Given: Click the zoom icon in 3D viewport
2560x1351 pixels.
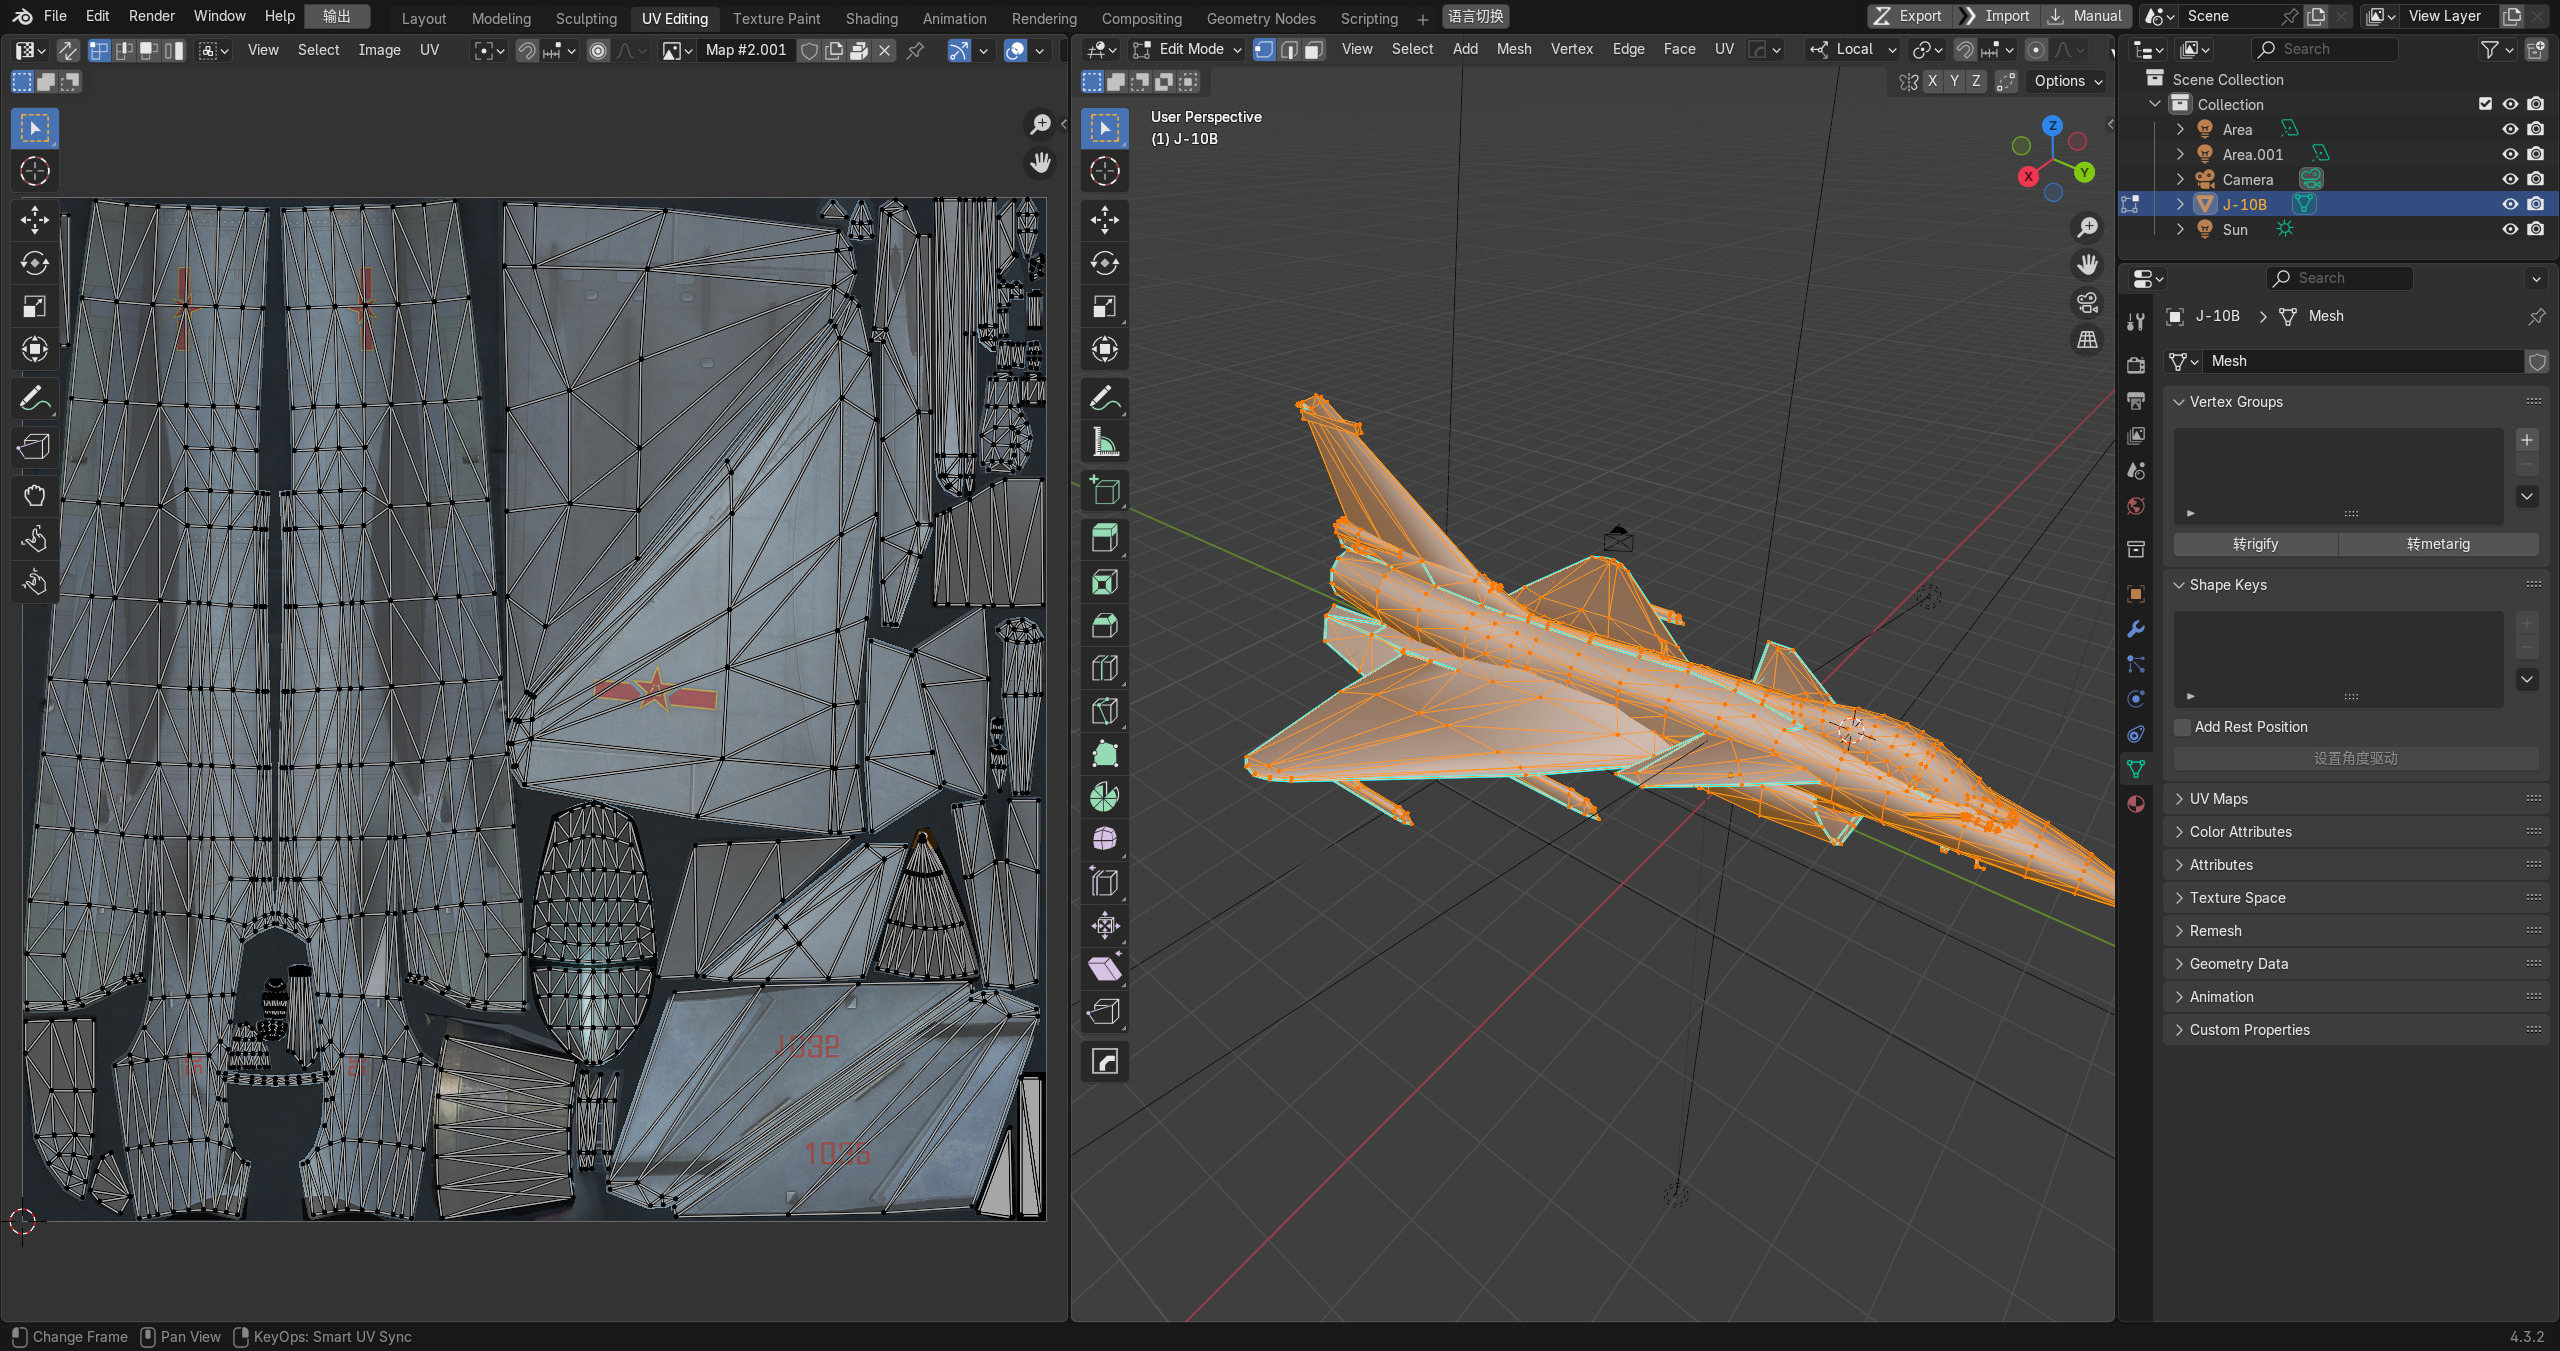Looking at the screenshot, I should [x=2087, y=228].
